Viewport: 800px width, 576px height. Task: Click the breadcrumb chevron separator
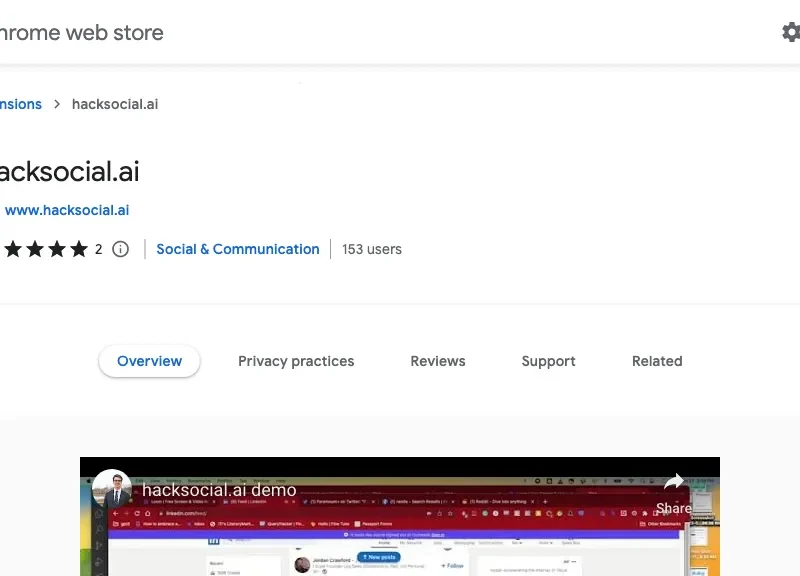pos(57,104)
